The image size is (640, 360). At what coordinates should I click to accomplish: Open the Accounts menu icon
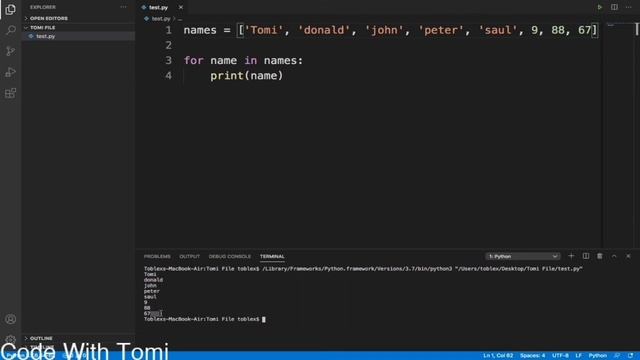tap(11, 319)
